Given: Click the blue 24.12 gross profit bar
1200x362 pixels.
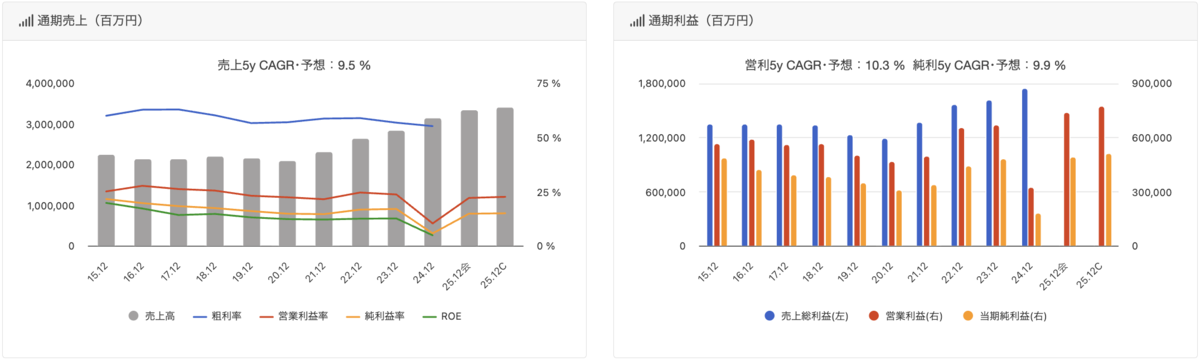Looking at the screenshot, I should [1025, 168].
